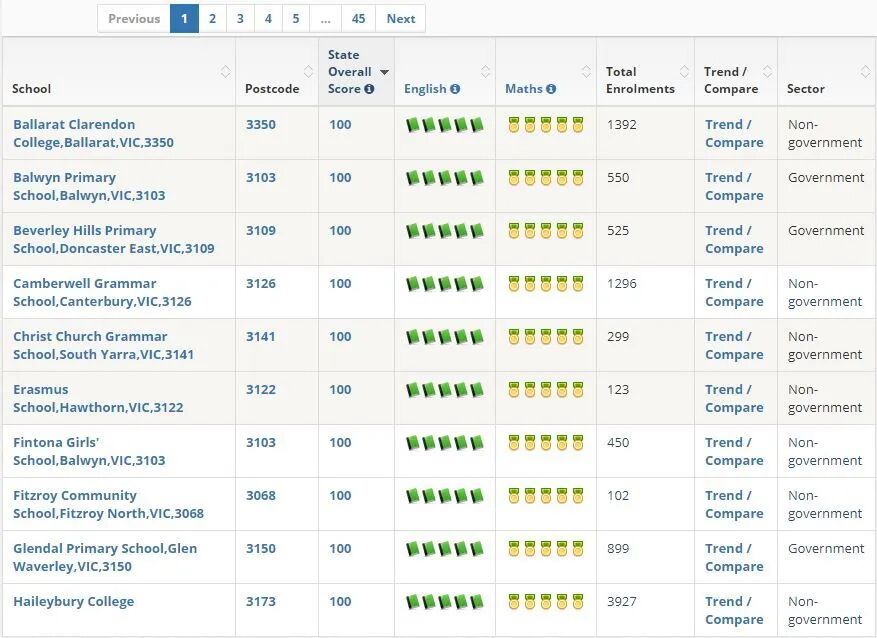The width and height of the screenshot is (877, 638).
Task: Open Fitzroy Community School link
Action: 109,504
